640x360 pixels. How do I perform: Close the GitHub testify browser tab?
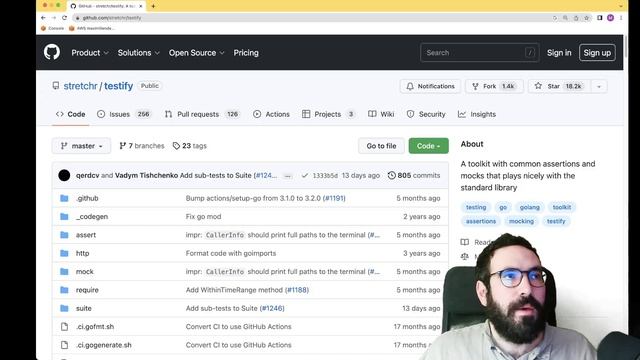141,6
